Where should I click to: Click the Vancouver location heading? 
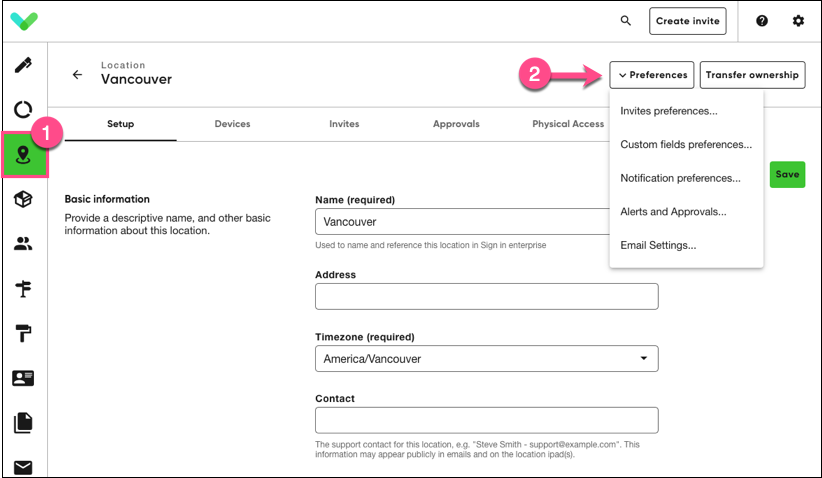(136, 79)
